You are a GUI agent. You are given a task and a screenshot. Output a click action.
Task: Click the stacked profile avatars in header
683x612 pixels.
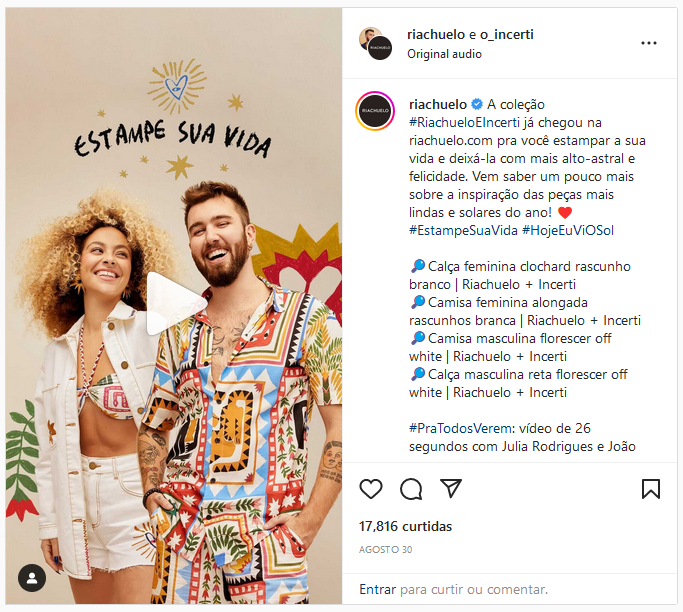375,43
